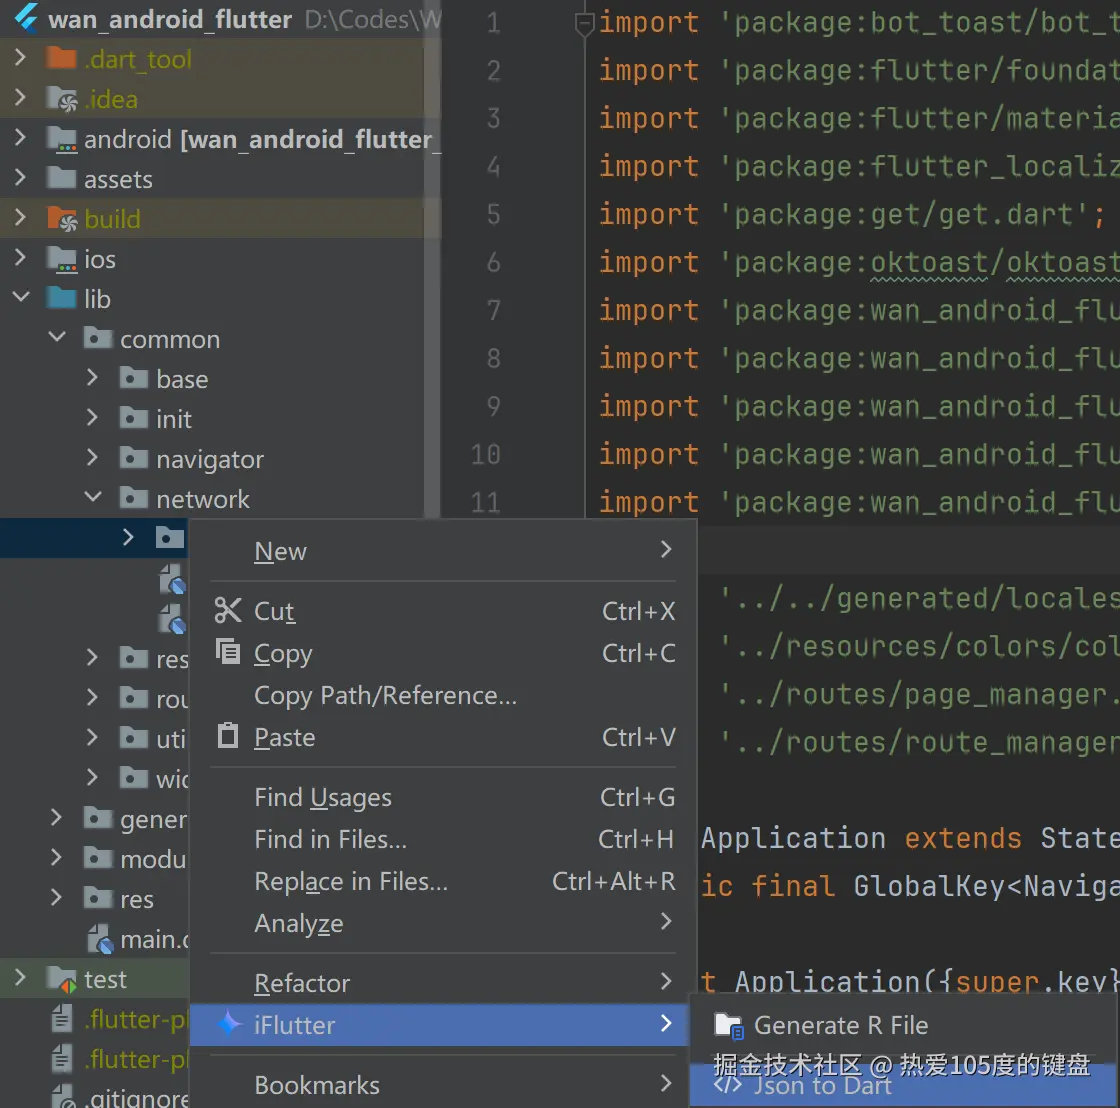Expand the android folder node

[21, 137]
